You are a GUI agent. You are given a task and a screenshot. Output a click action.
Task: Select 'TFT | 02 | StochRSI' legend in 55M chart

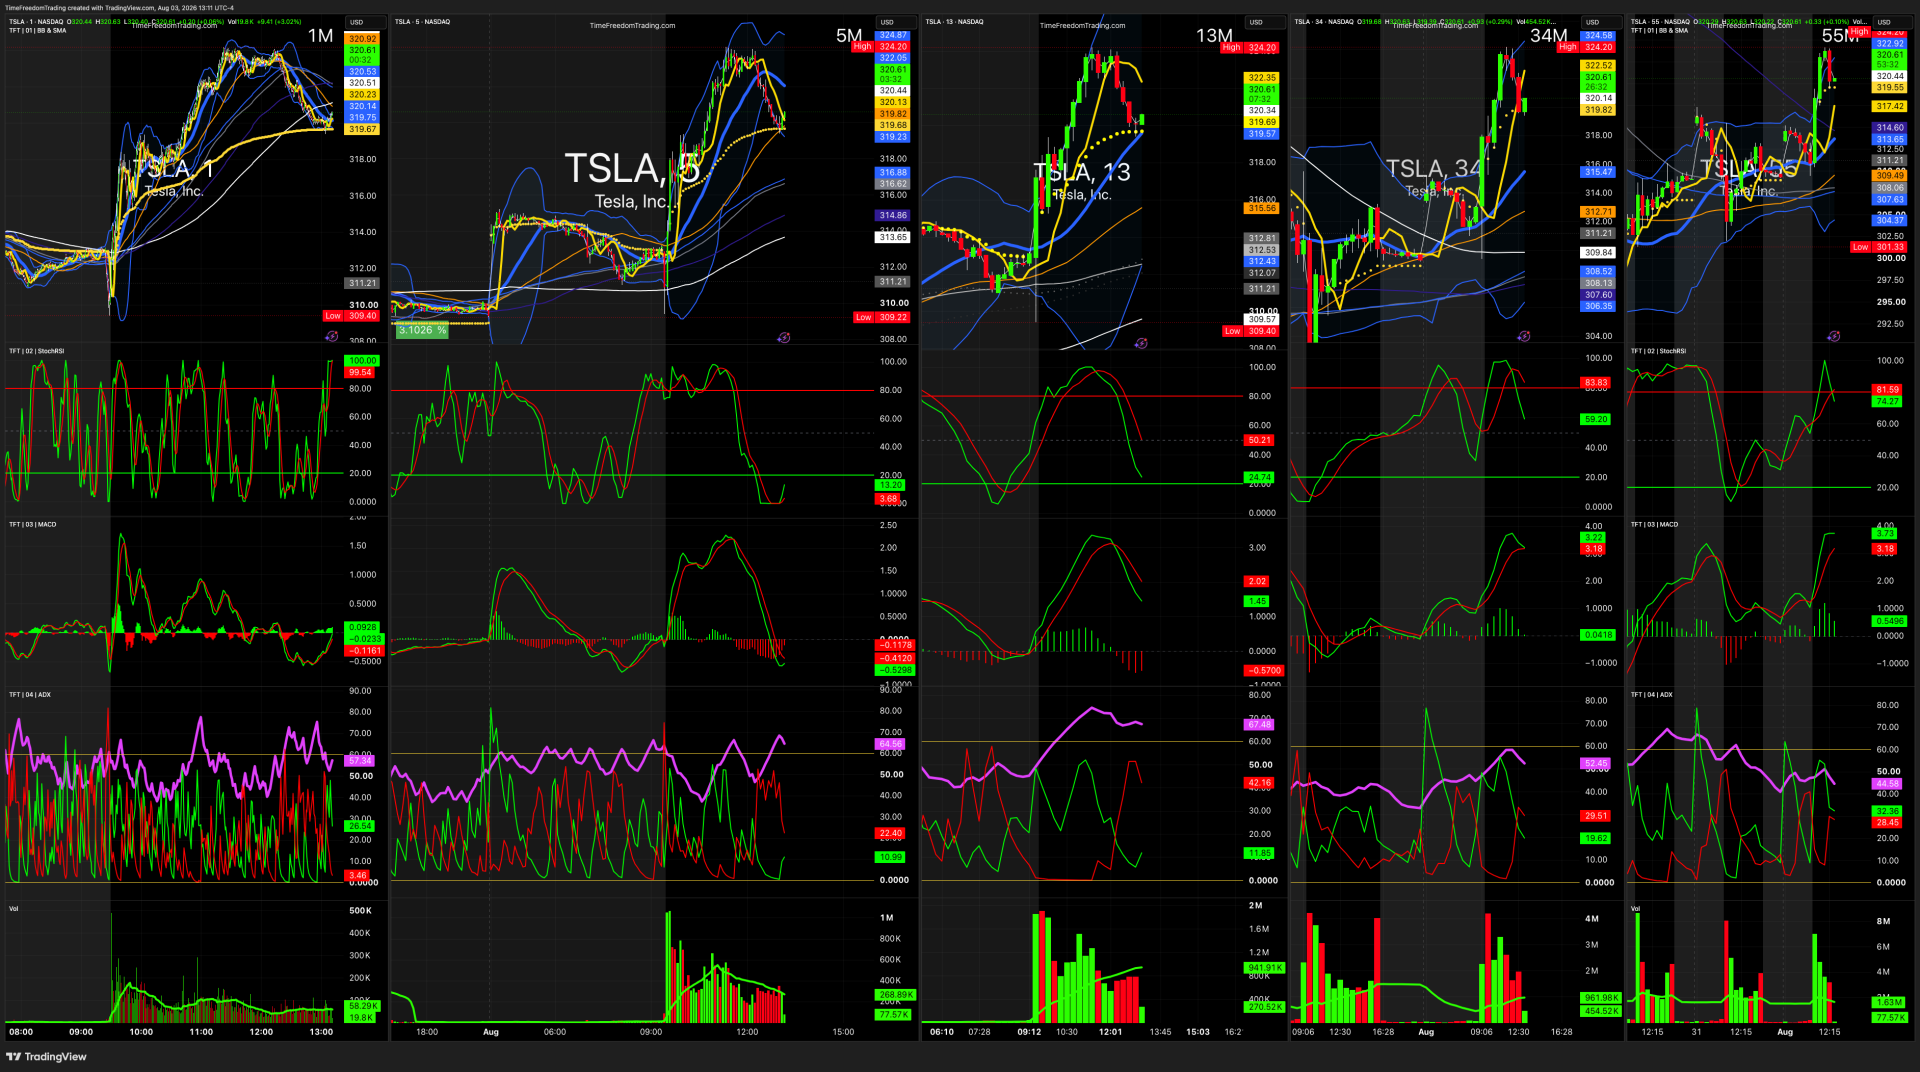click(x=1658, y=351)
